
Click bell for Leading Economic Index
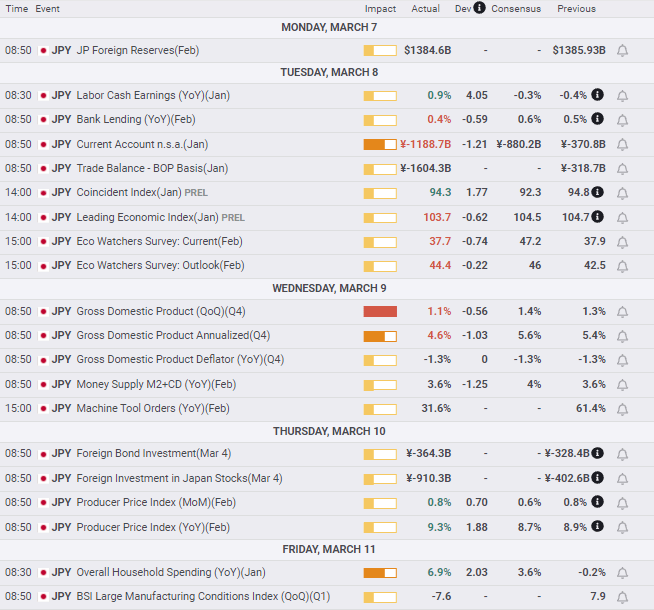[622, 218]
